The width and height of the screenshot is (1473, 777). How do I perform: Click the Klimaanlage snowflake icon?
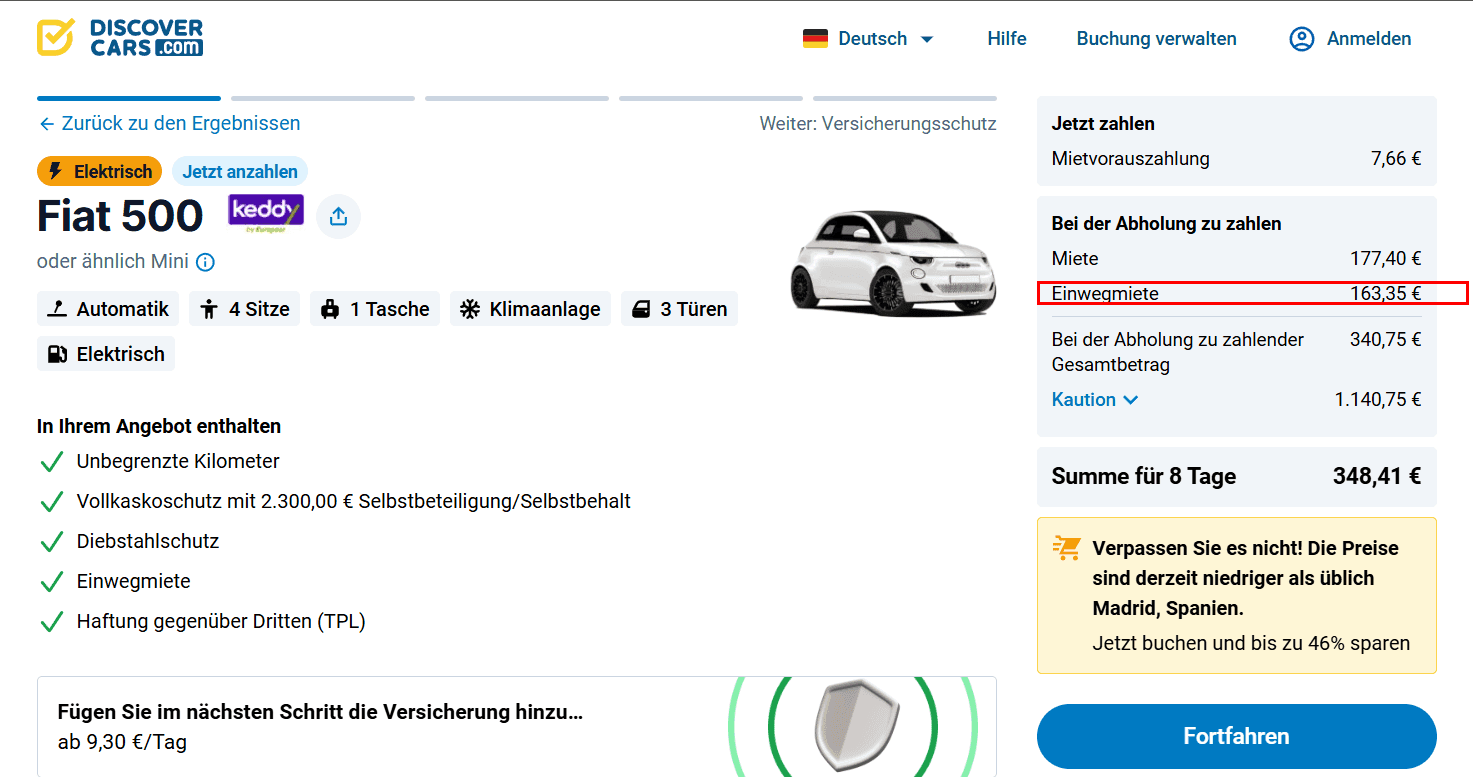pyautogui.click(x=470, y=309)
